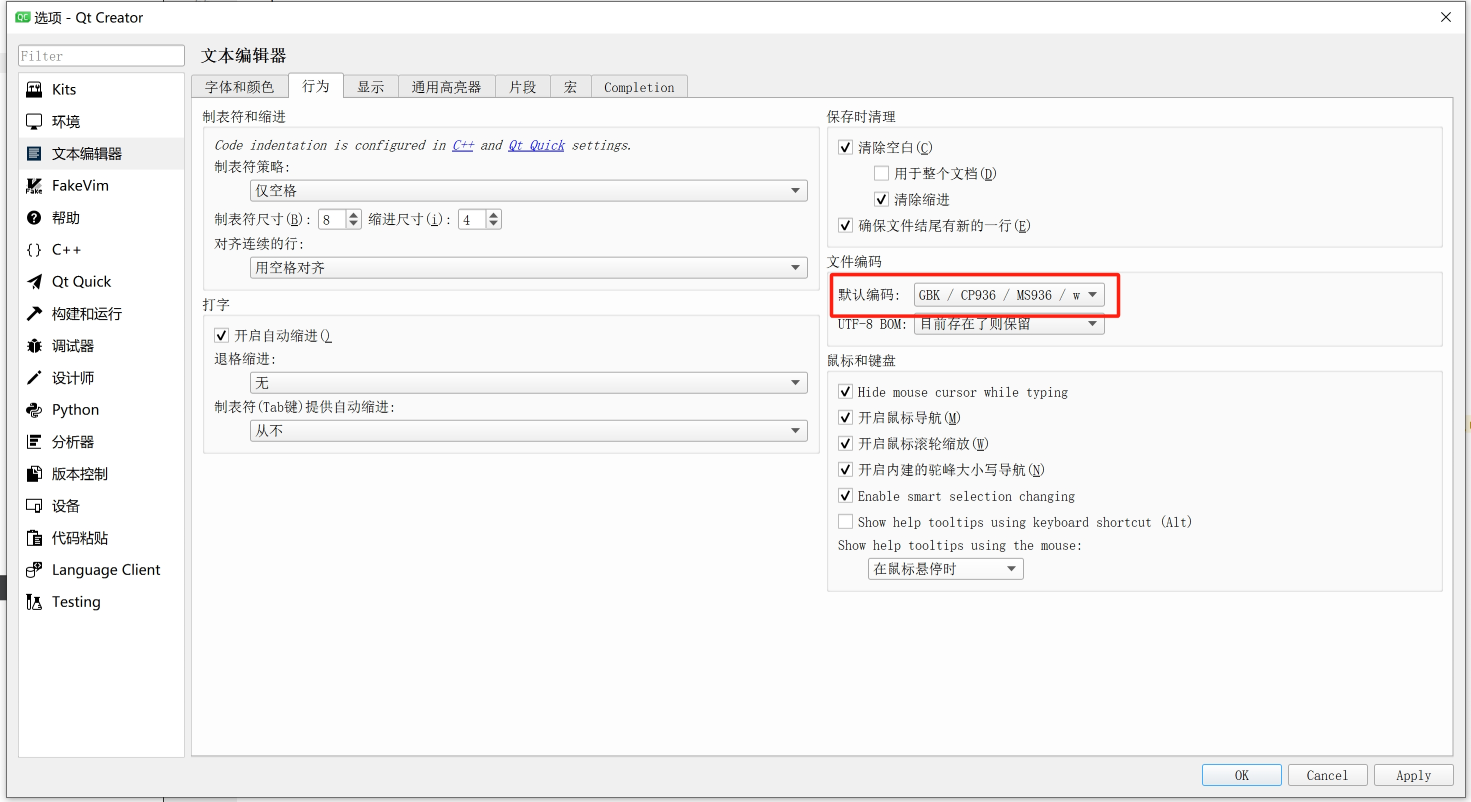Toggle 开启鼠标滚轮缩放 checkbox
The width and height of the screenshot is (1471, 802).
846,443
